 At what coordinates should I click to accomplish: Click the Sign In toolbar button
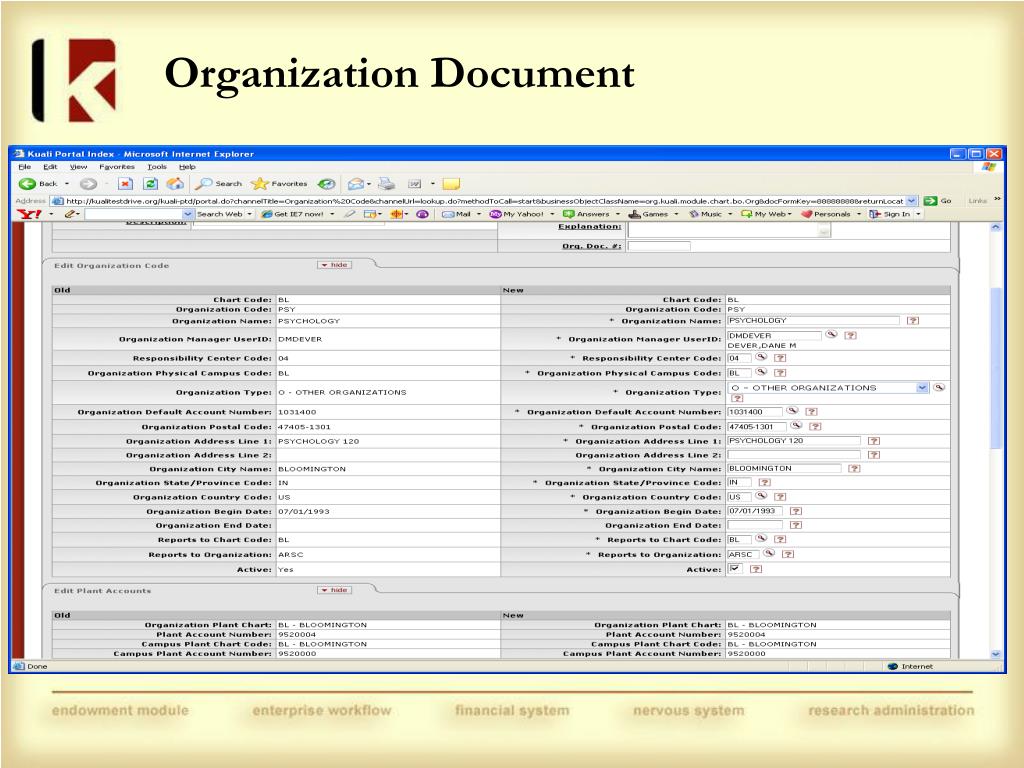click(x=889, y=214)
